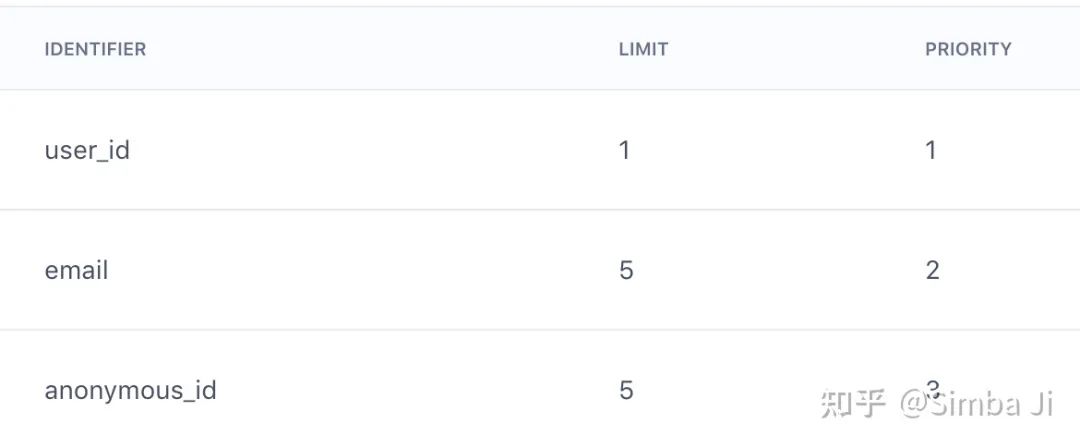Click the LIMIT column header
Image resolution: width=1080 pixels, height=447 pixels.
(643, 50)
